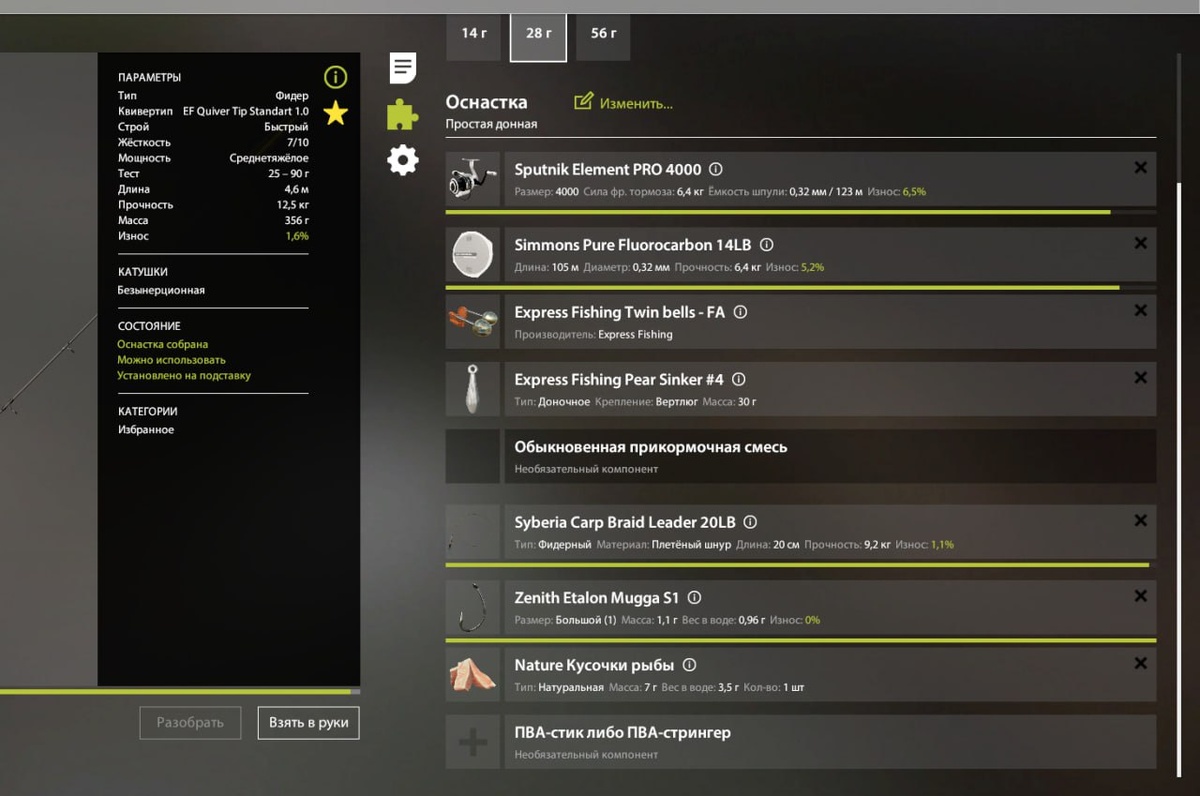Open rod info circle icon
Image resolution: width=1200 pixels, height=796 pixels.
(335, 77)
